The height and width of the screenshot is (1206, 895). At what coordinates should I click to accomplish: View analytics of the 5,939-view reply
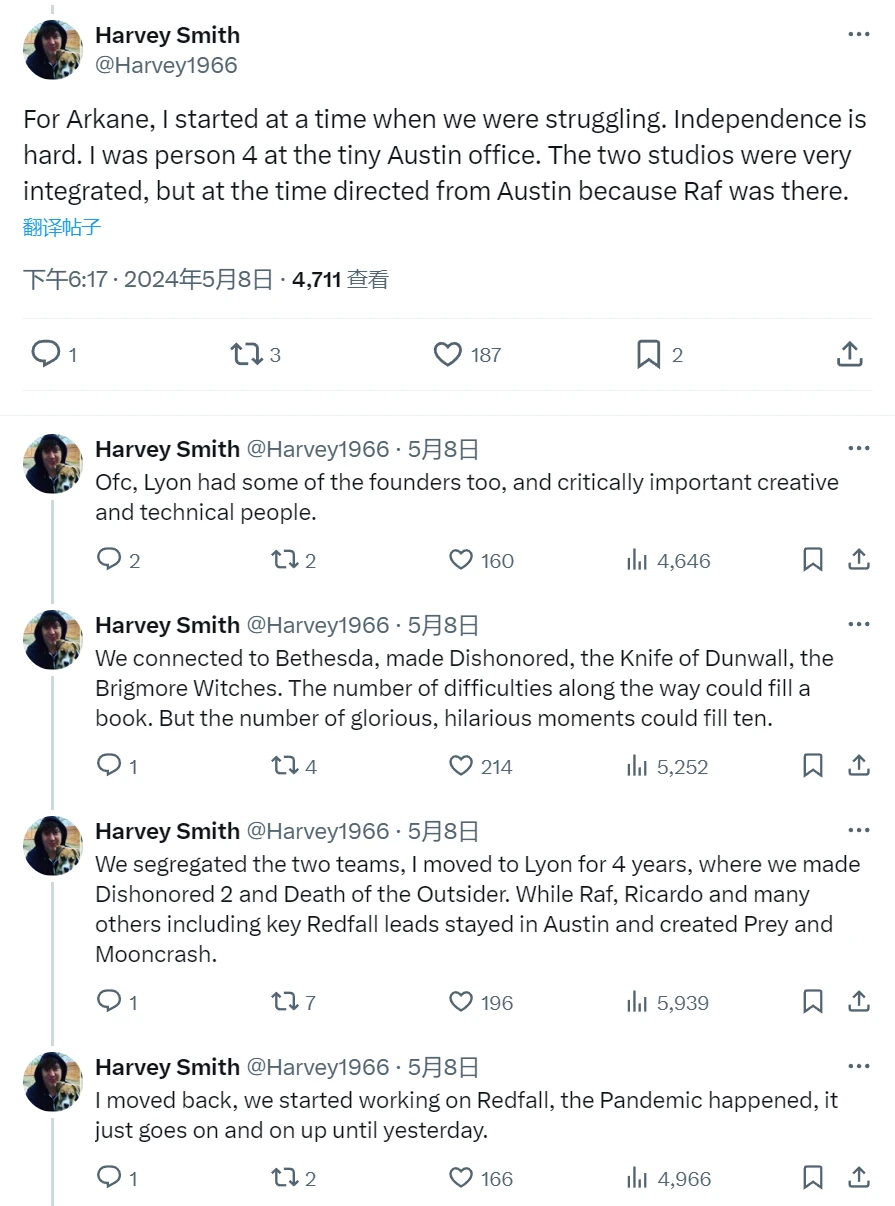pyautogui.click(x=637, y=1001)
